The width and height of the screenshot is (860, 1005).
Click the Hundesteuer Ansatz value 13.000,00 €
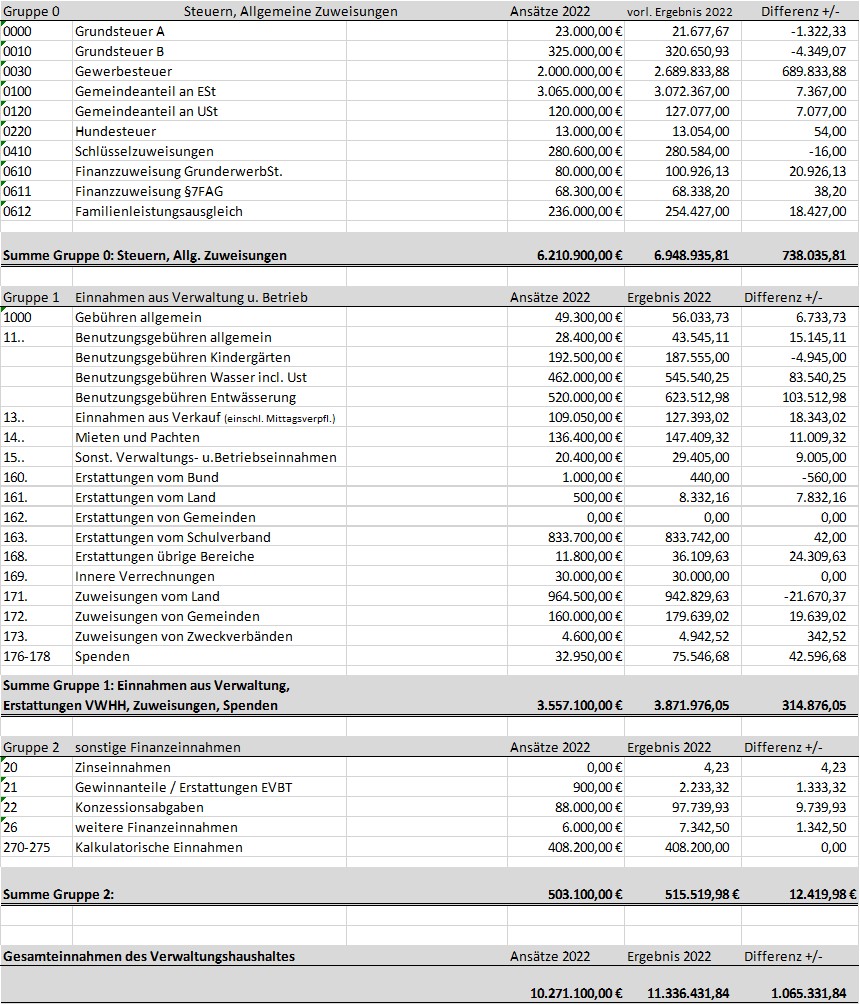pyautogui.click(x=566, y=131)
